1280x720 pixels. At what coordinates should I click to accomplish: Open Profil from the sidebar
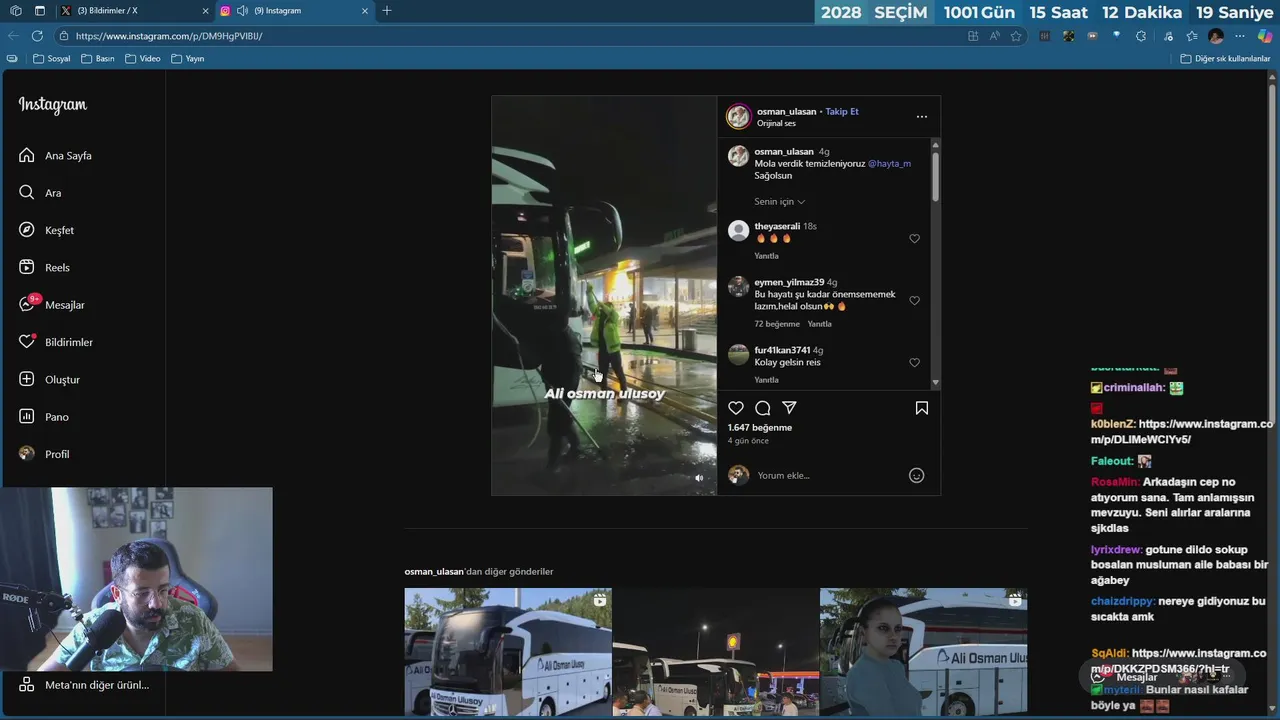(44, 454)
